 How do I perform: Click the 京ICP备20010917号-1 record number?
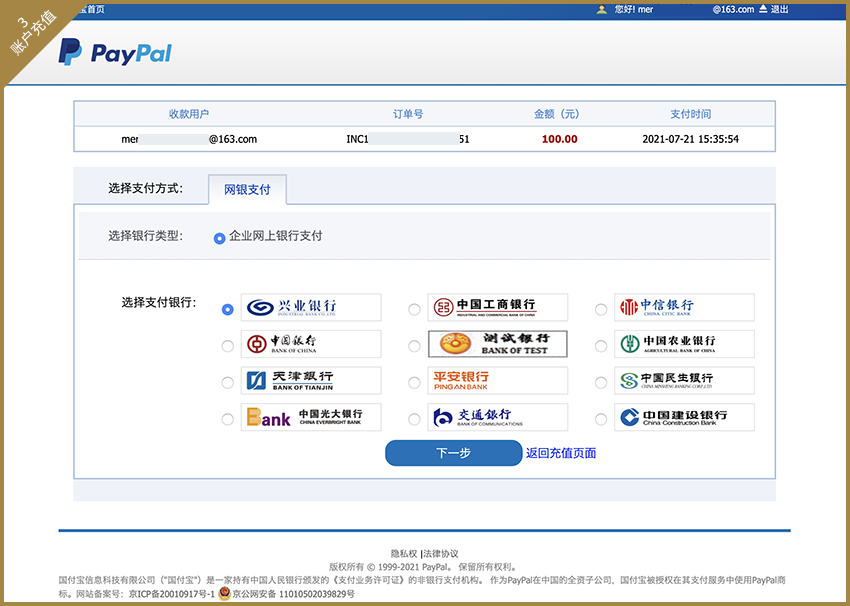pos(172,594)
